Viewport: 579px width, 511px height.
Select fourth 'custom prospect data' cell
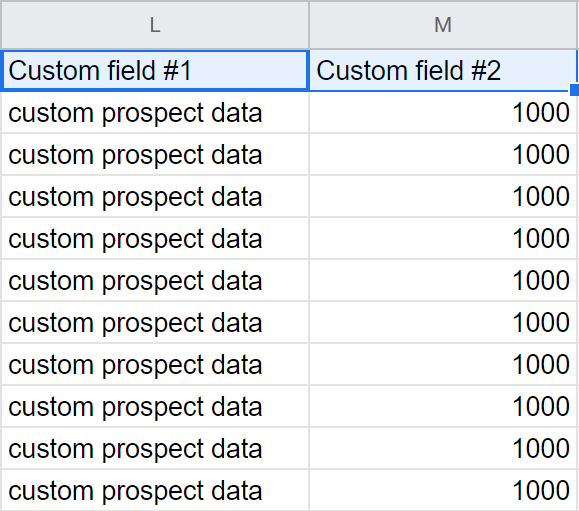tap(155, 239)
